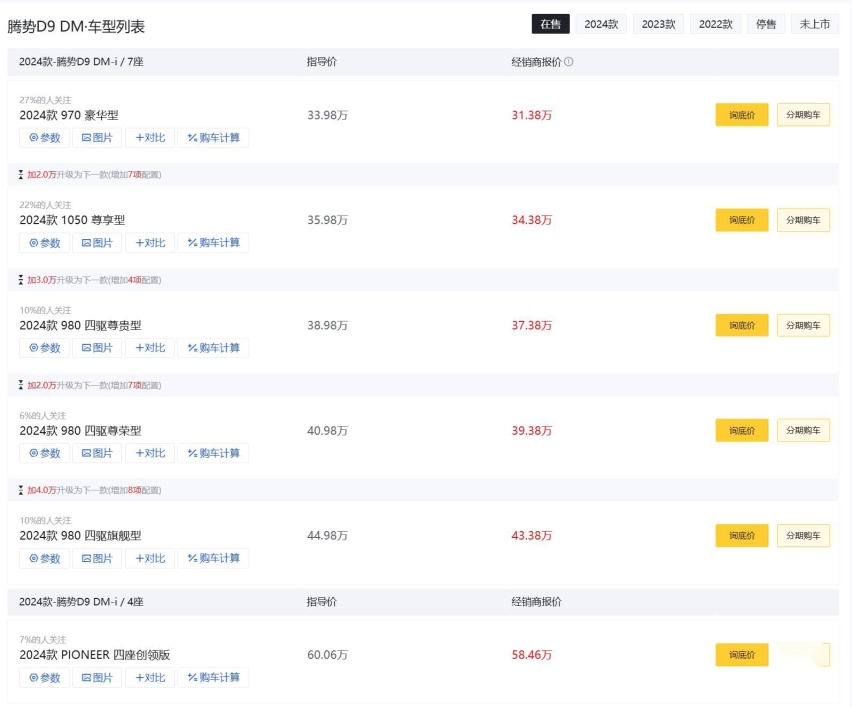Image resolution: width=852 pixels, height=707 pixels.
Task: Click 分期购车 for 970 豪华型
Action: coord(803,115)
